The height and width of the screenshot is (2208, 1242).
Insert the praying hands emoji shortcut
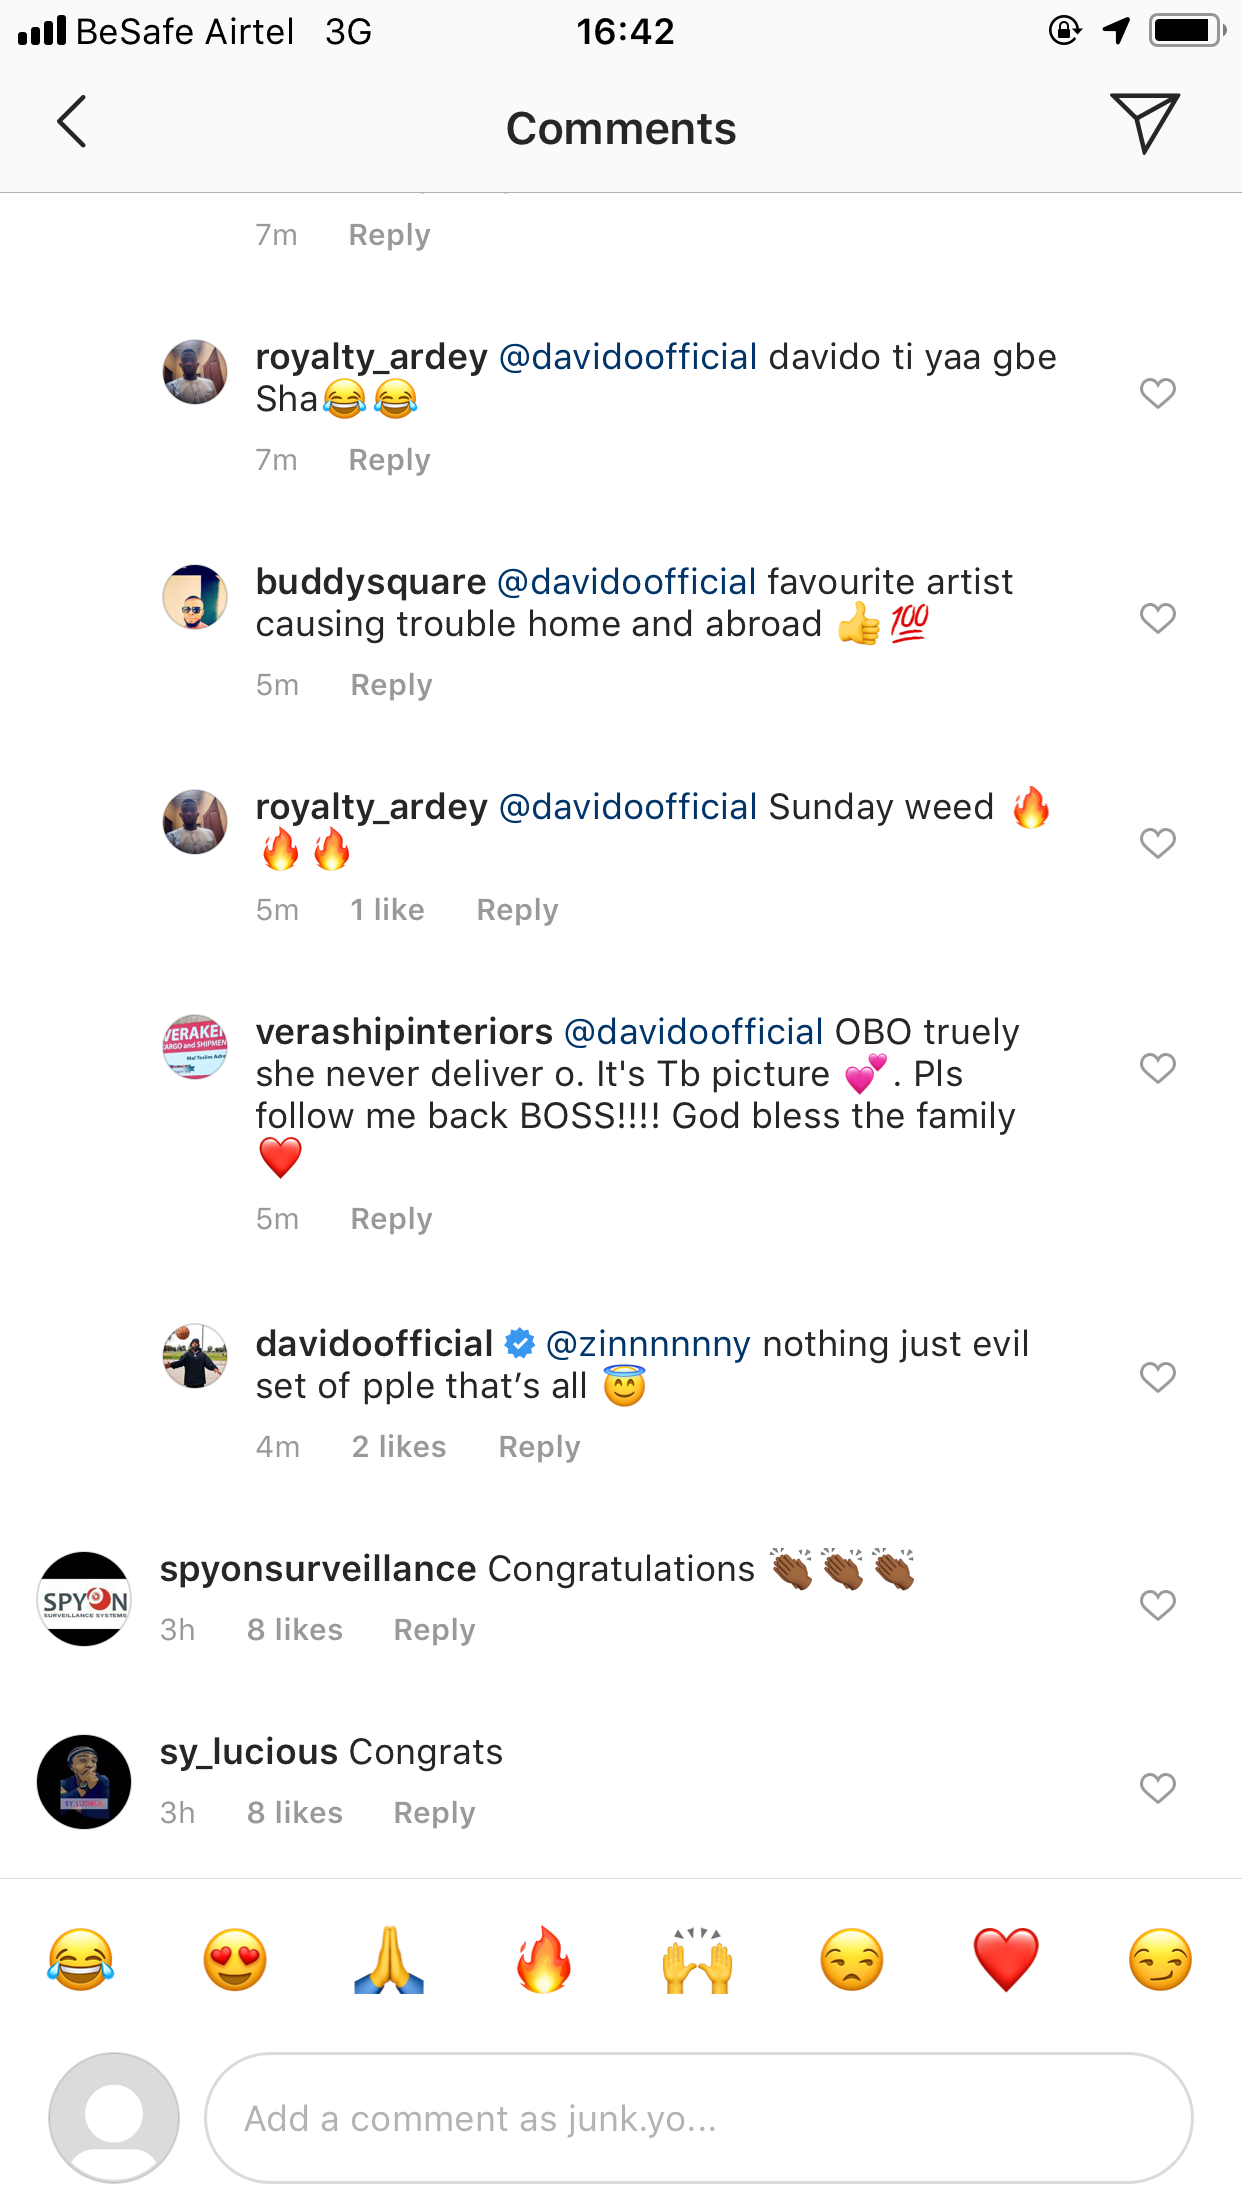click(389, 1960)
